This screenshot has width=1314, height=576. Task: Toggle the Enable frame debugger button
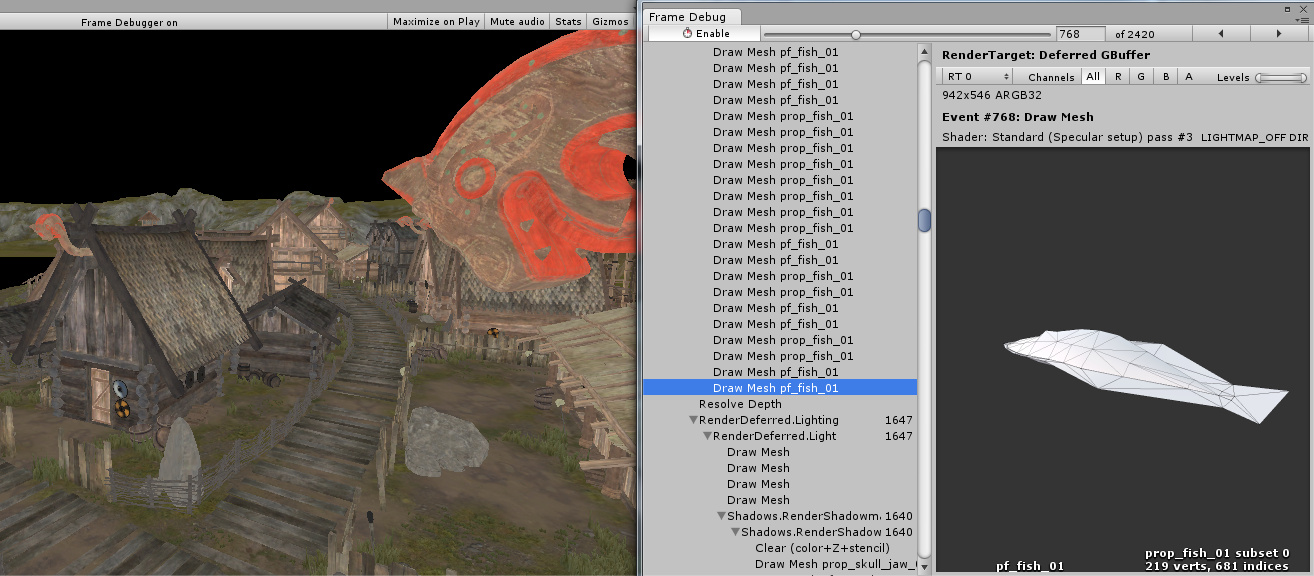click(706, 34)
